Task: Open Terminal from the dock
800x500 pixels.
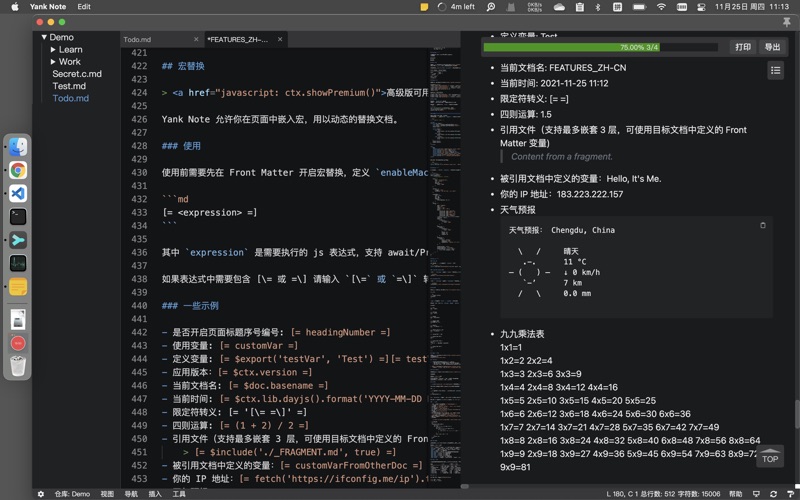Action: 18,216
